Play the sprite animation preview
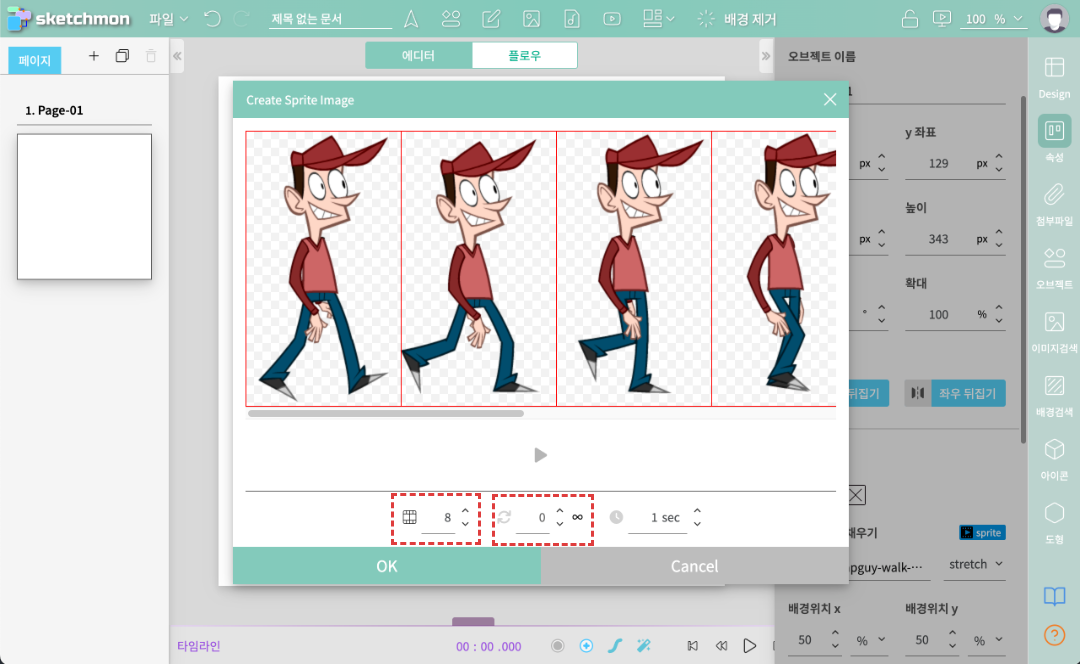Screen dimensions: 1080x664 click(541, 455)
